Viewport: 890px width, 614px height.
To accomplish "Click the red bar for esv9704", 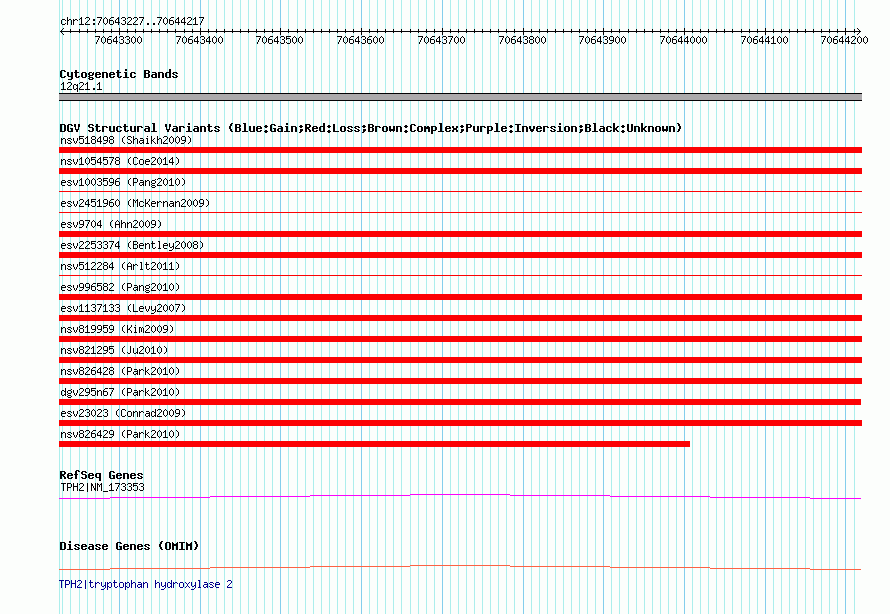I will 460,234.
